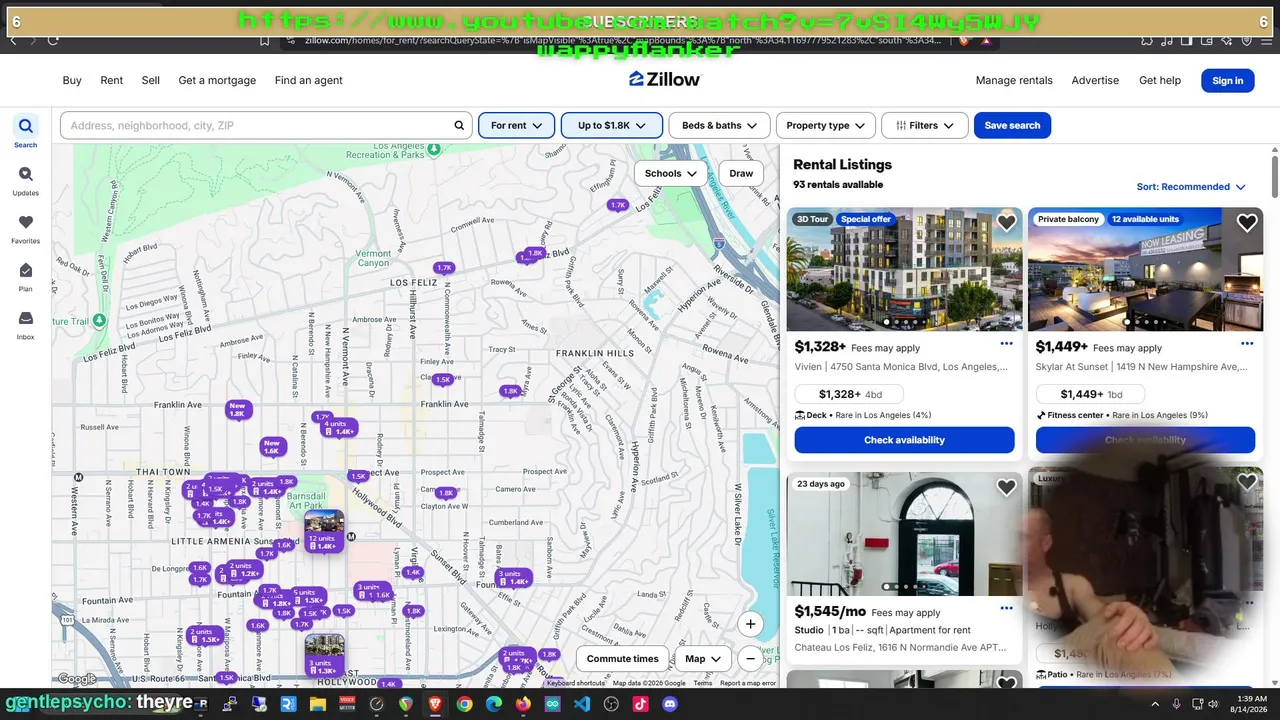Open more options for the $1,328+ listing
Screen dimensions: 1280x720
point(1006,344)
